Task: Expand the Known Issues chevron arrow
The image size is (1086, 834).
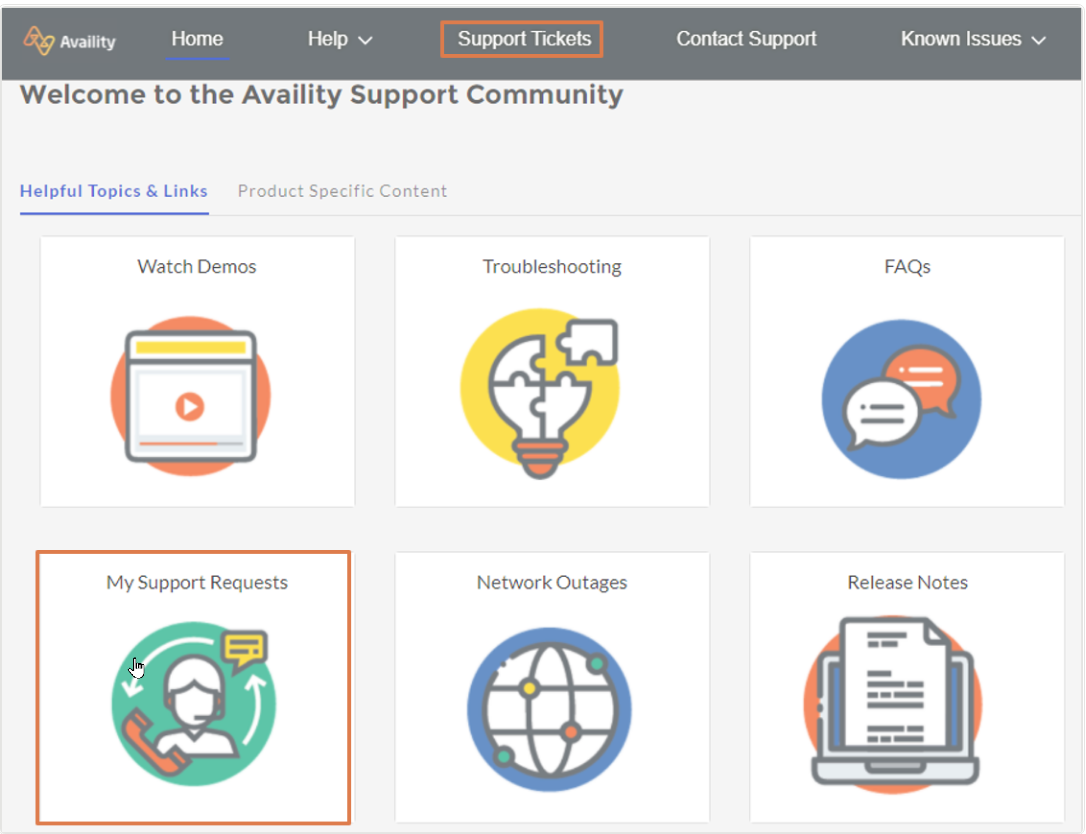Action: click(x=1038, y=41)
